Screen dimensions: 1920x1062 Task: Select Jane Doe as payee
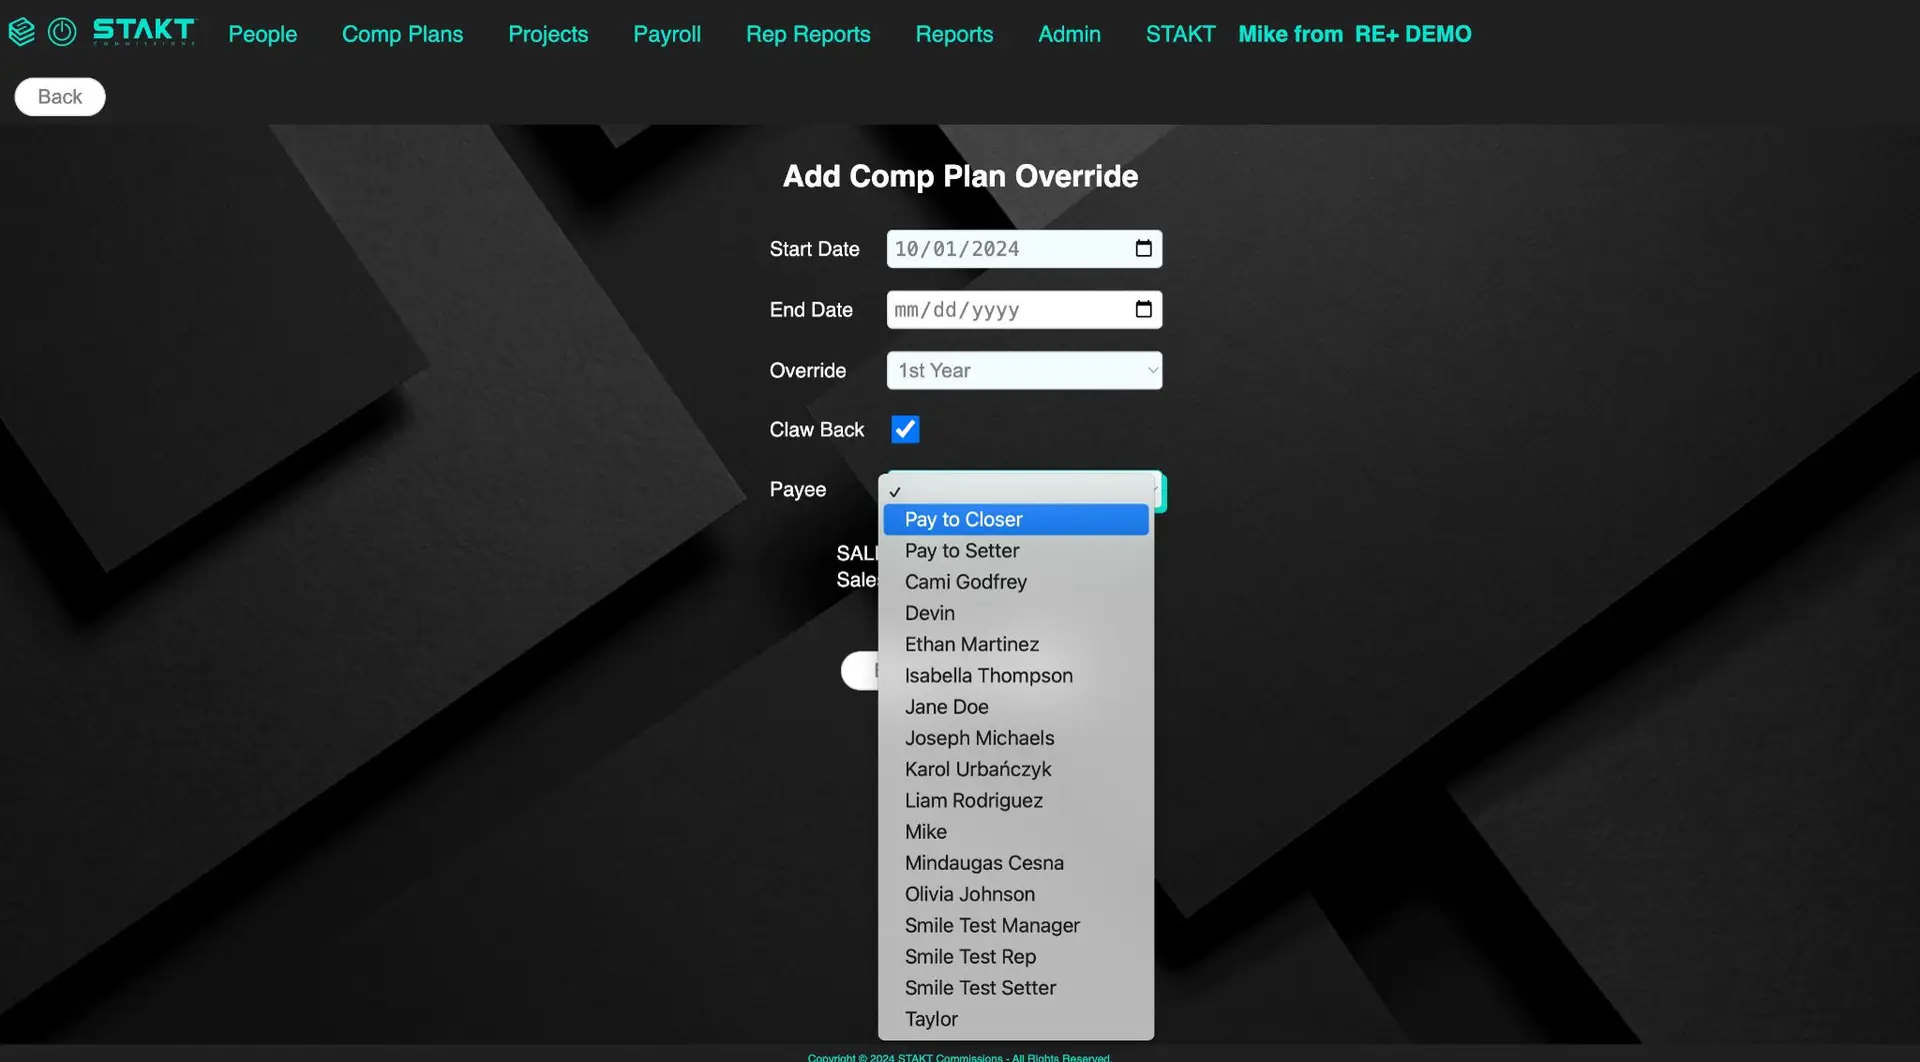coord(1016,707)
